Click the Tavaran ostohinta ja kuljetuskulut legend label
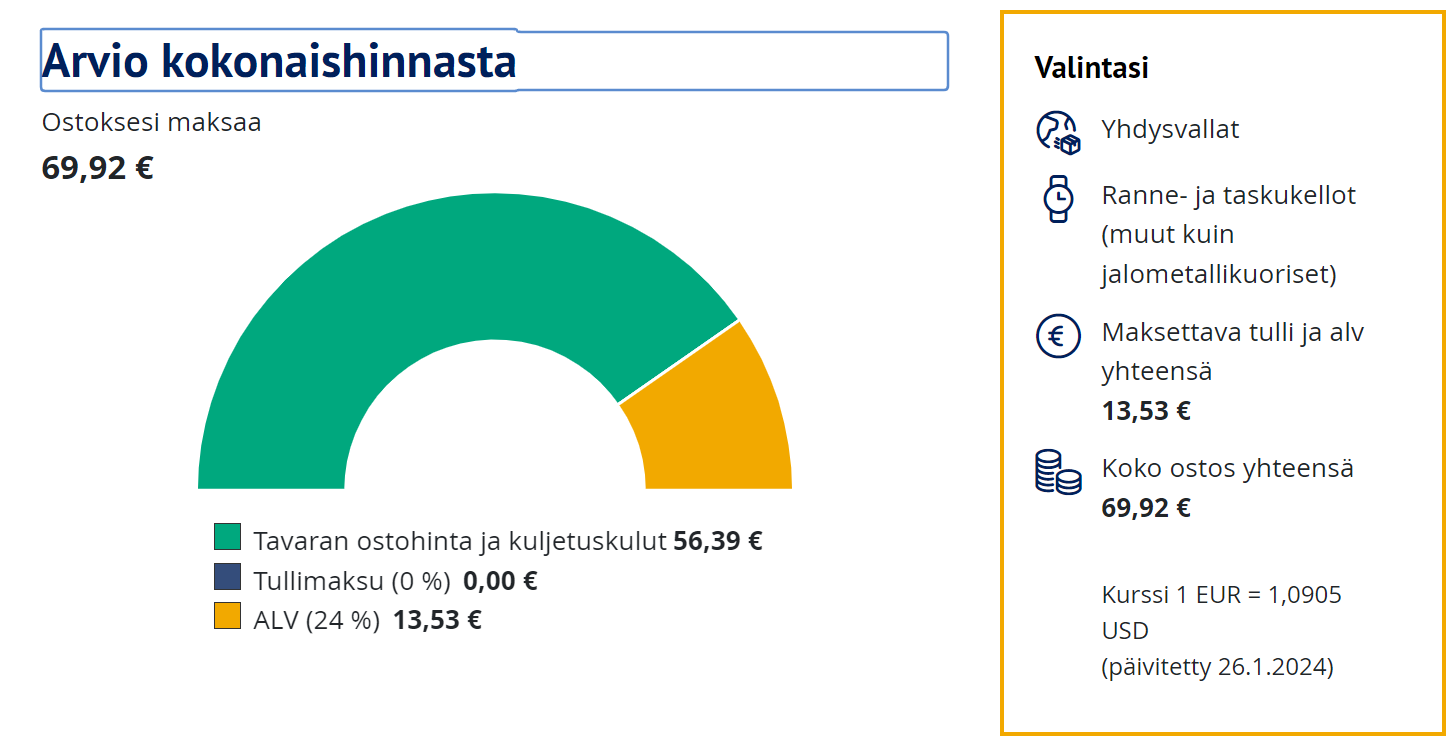Viewport: 1454px width, 748px height. click(x=459, y=541)
